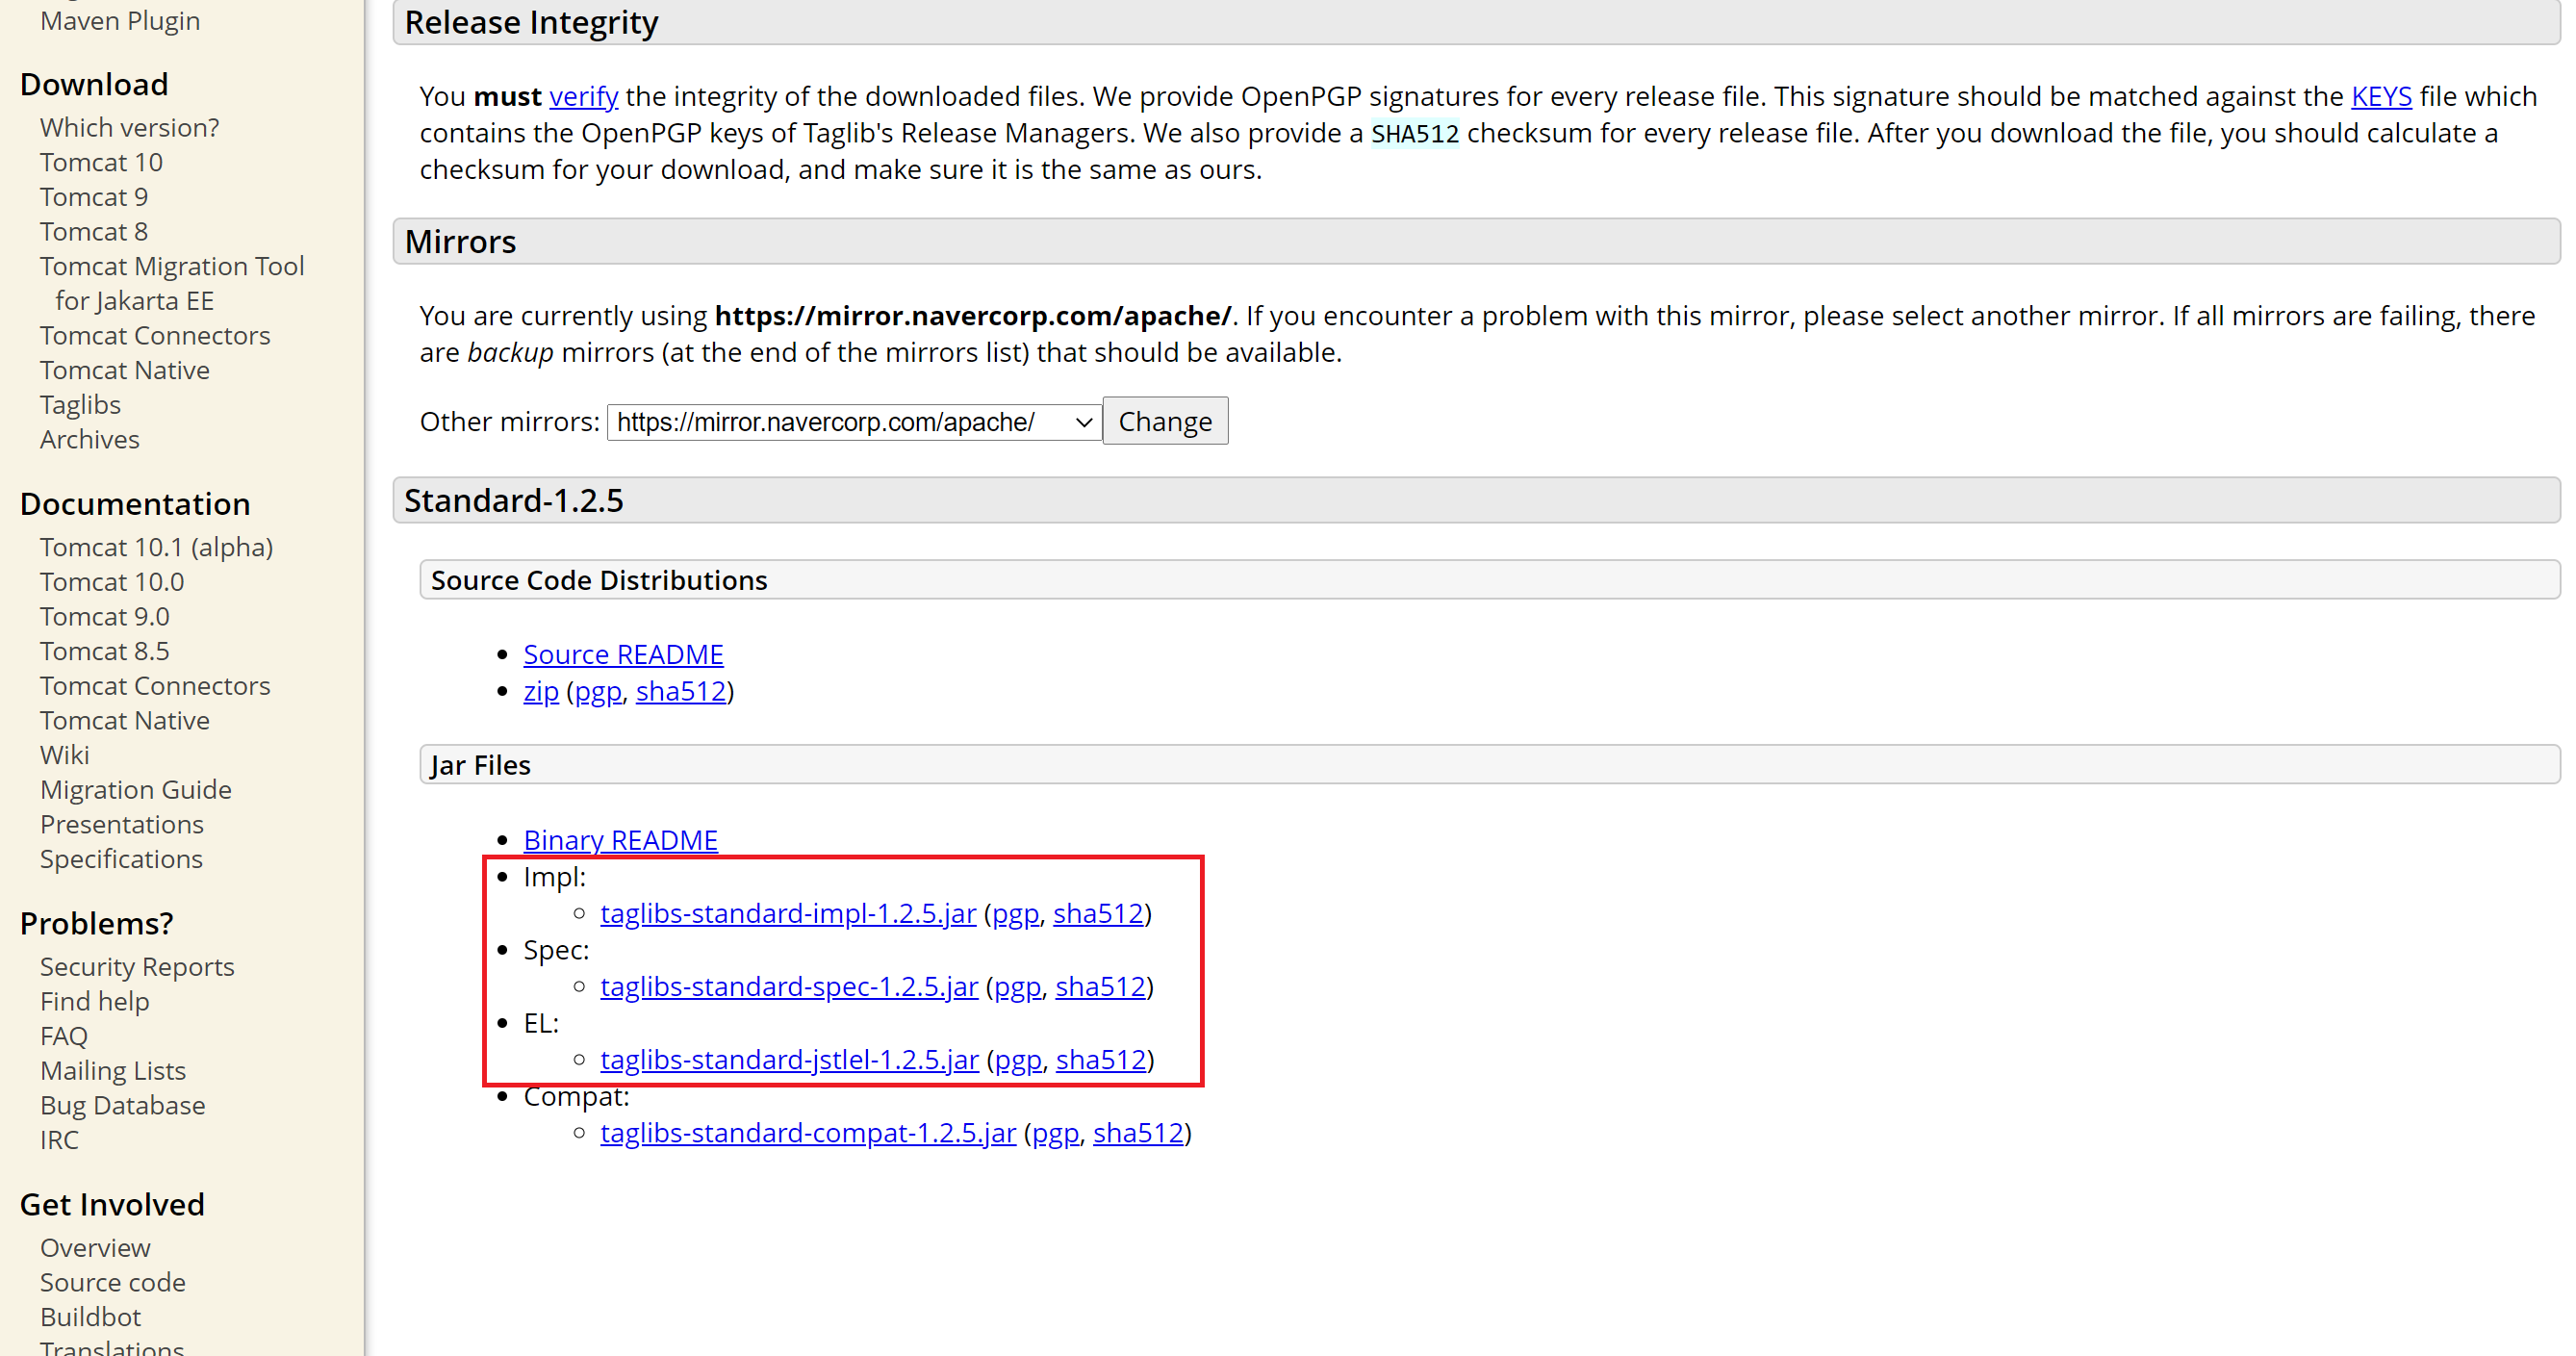This screenshot has height=1356, width=2576.
Task: Open Bug Database sidebar link
Action: click(122, 1105)
